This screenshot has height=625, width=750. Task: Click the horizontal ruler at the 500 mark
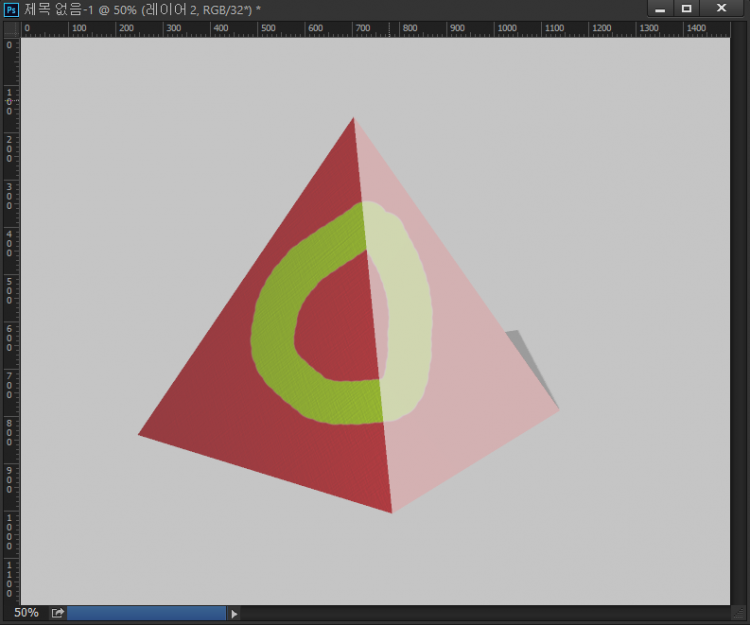pyautogui.click(x=267, y=29)
